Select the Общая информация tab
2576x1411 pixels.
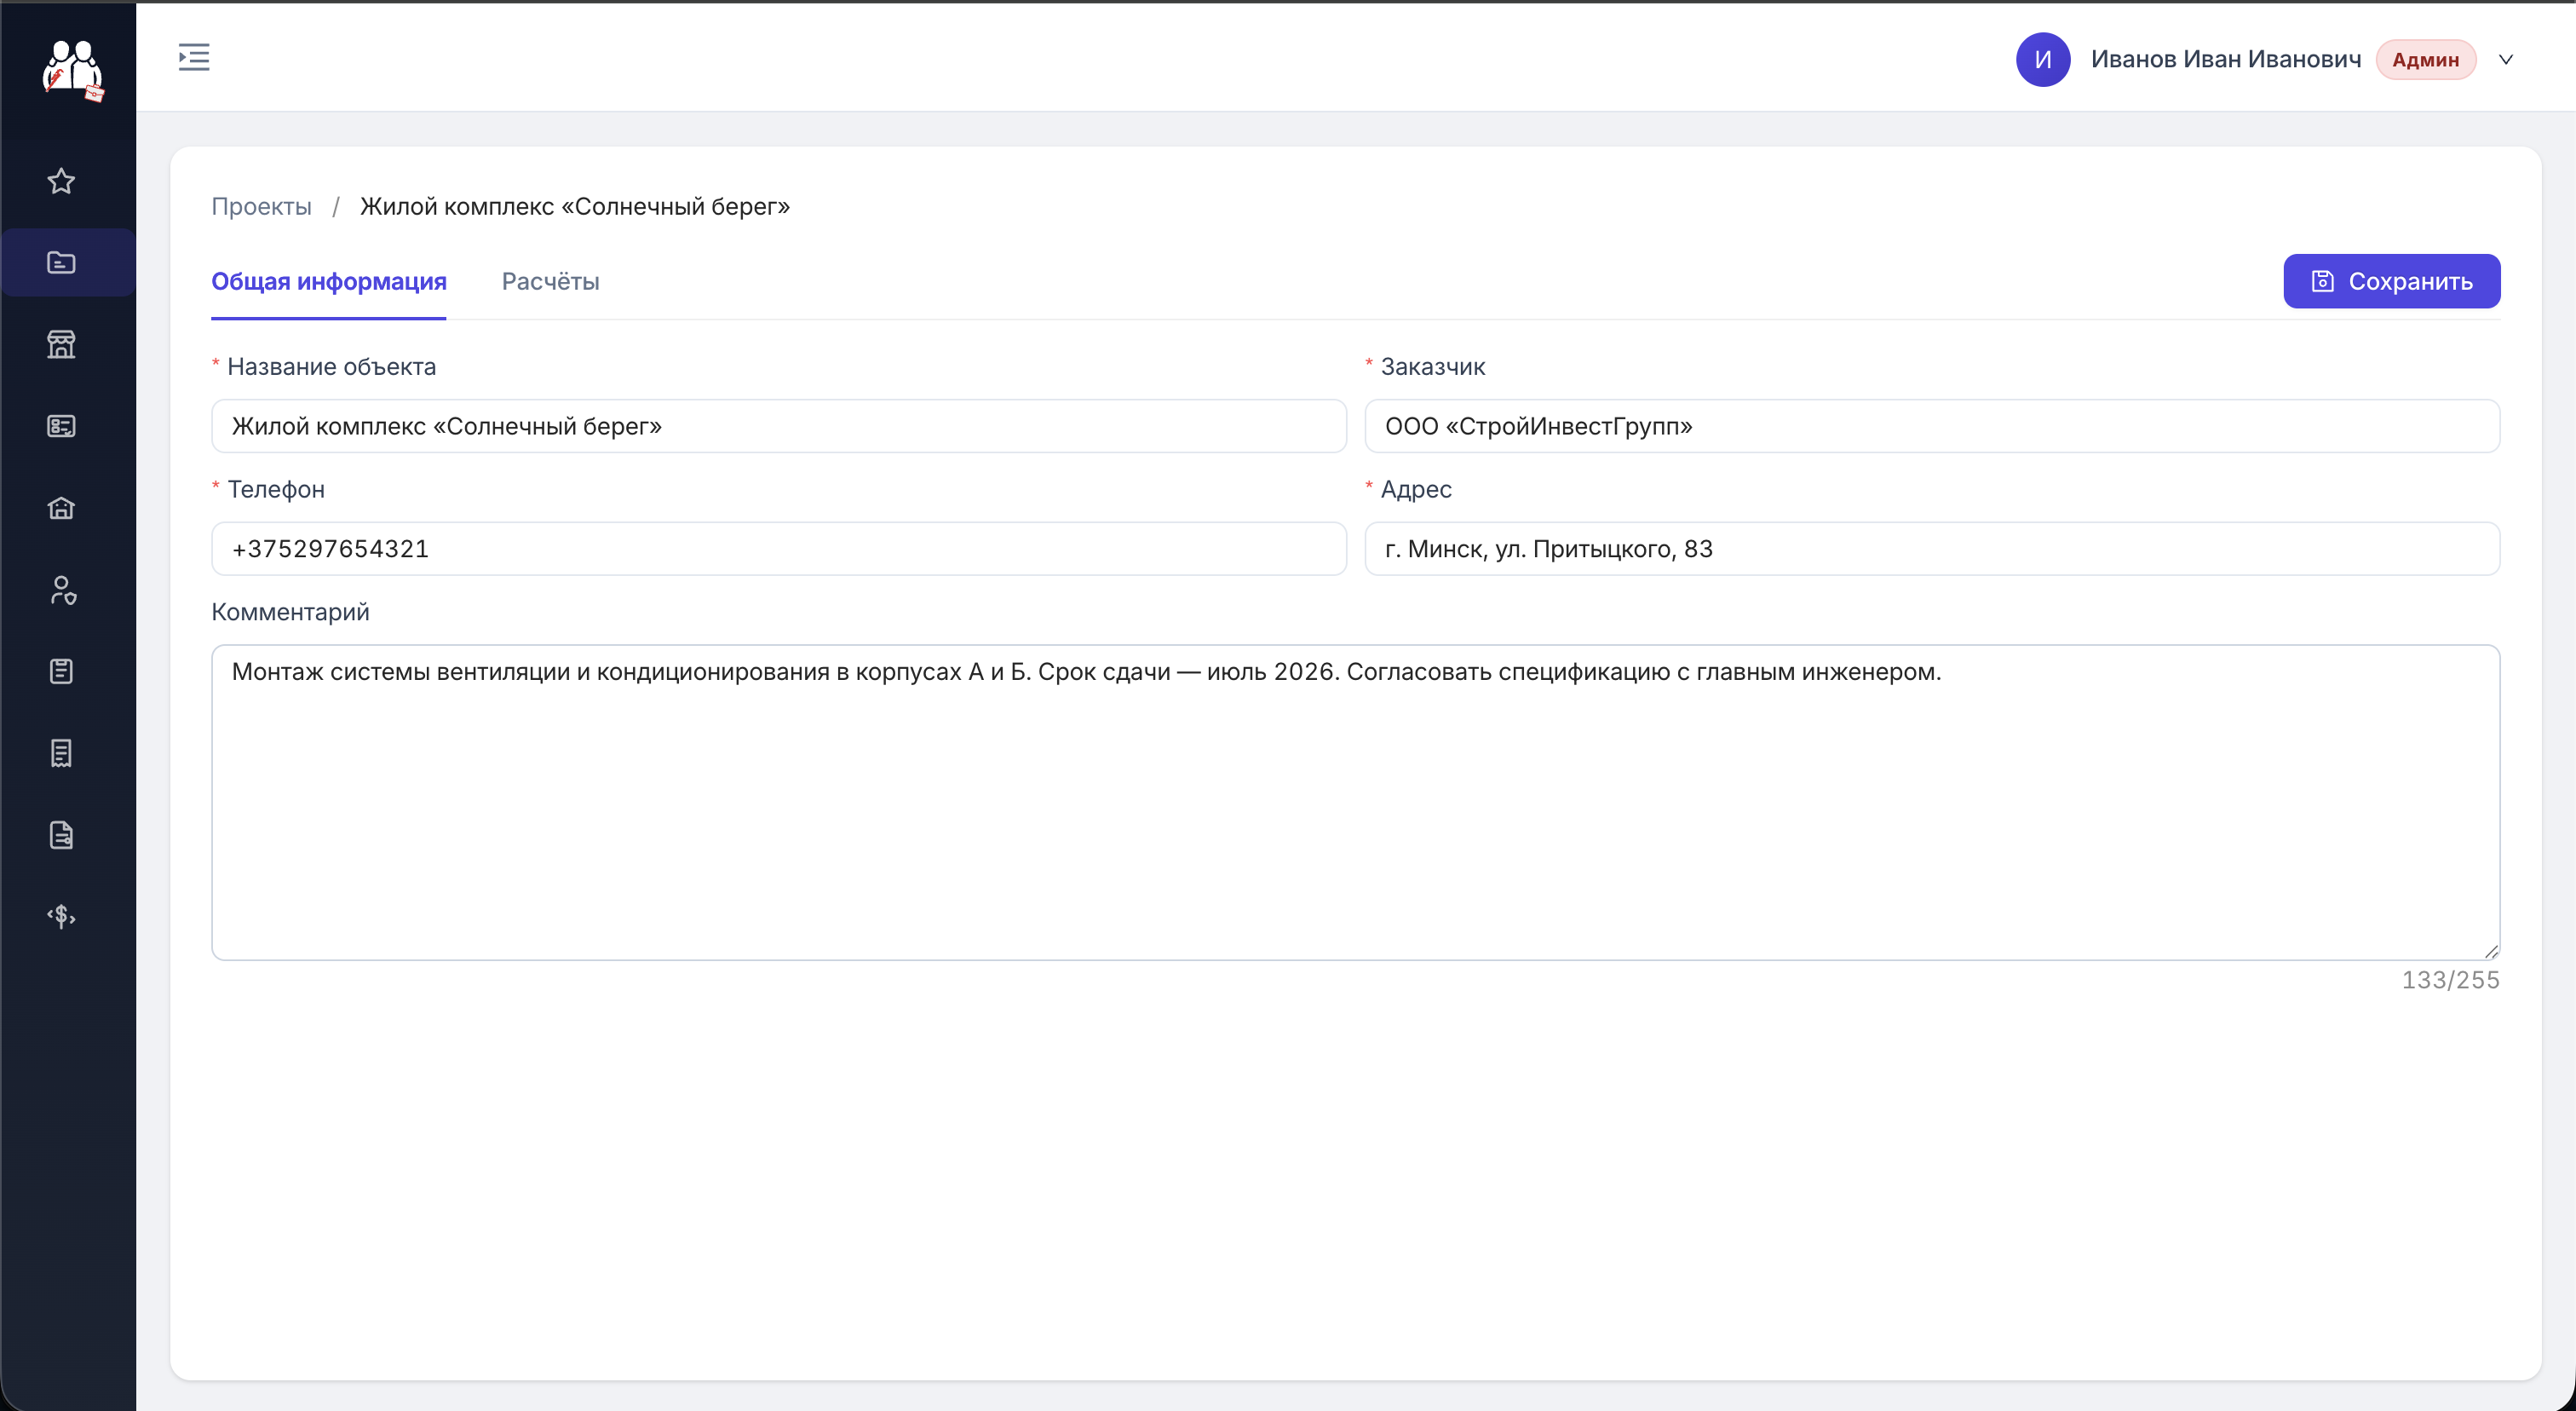click(x=329, y=281)
